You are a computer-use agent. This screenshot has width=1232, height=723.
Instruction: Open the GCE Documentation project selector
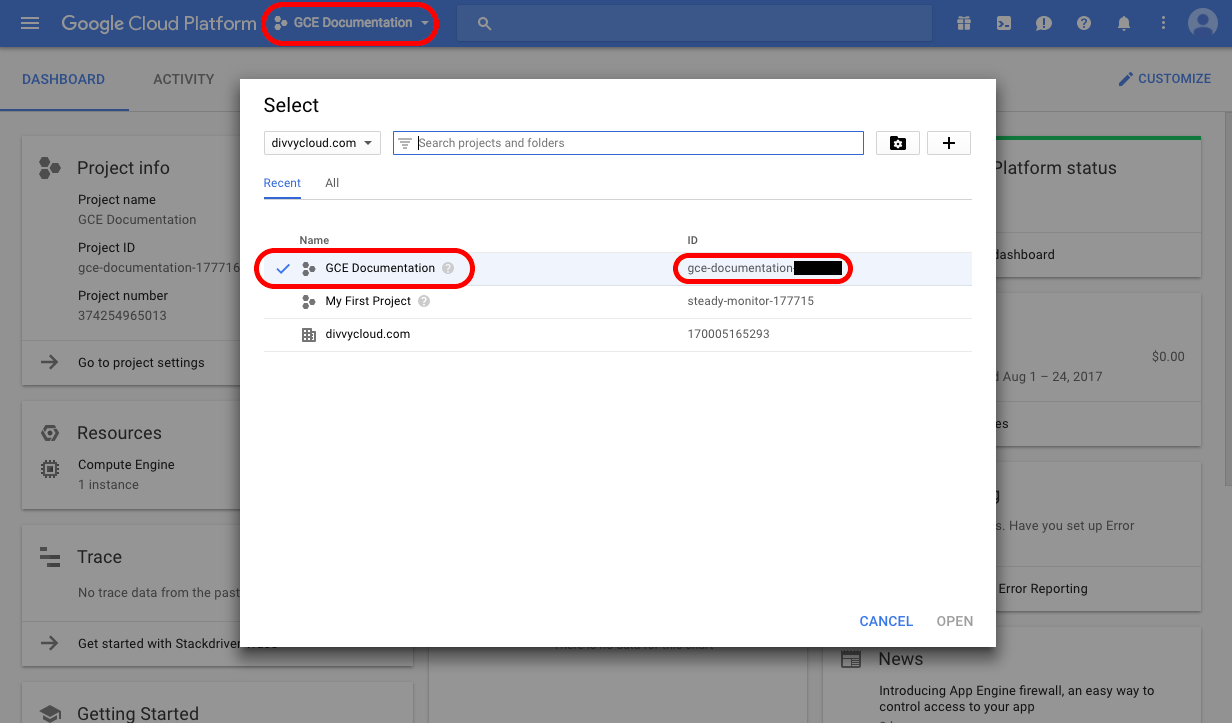pyautogui.click(x=351, y=23)
